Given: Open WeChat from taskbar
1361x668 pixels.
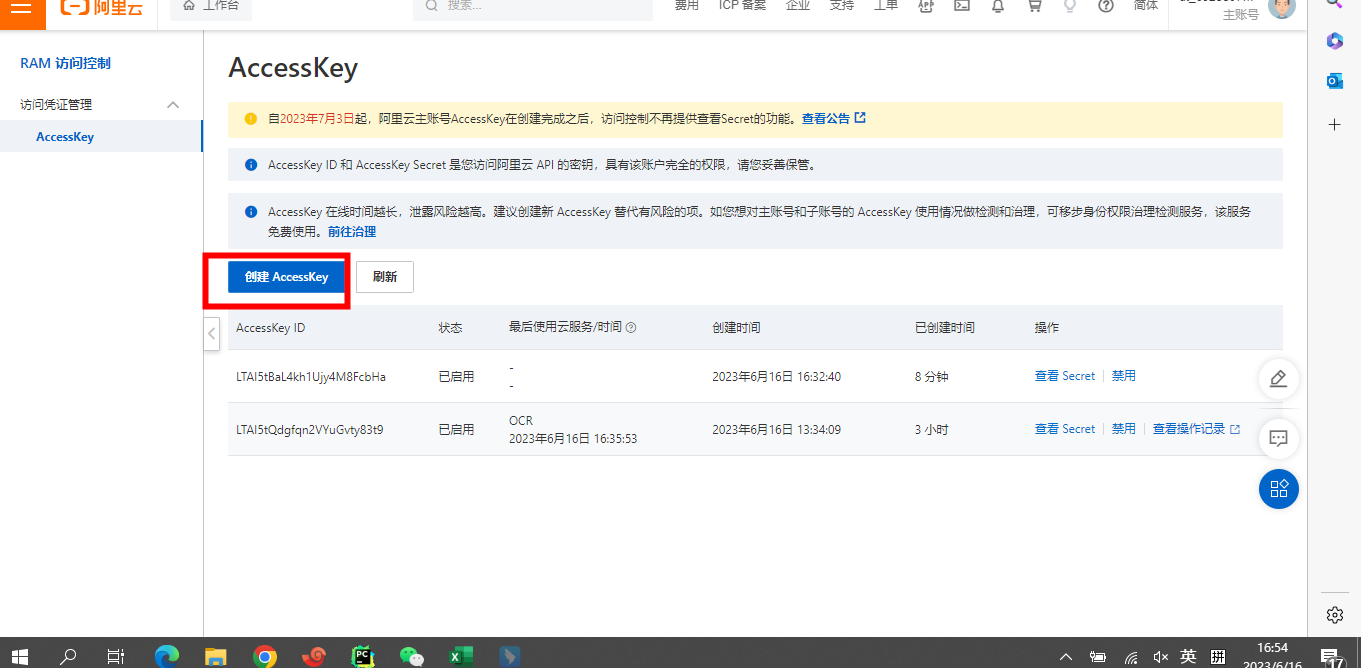Looking at the screenshot, I should click(411, 656).
